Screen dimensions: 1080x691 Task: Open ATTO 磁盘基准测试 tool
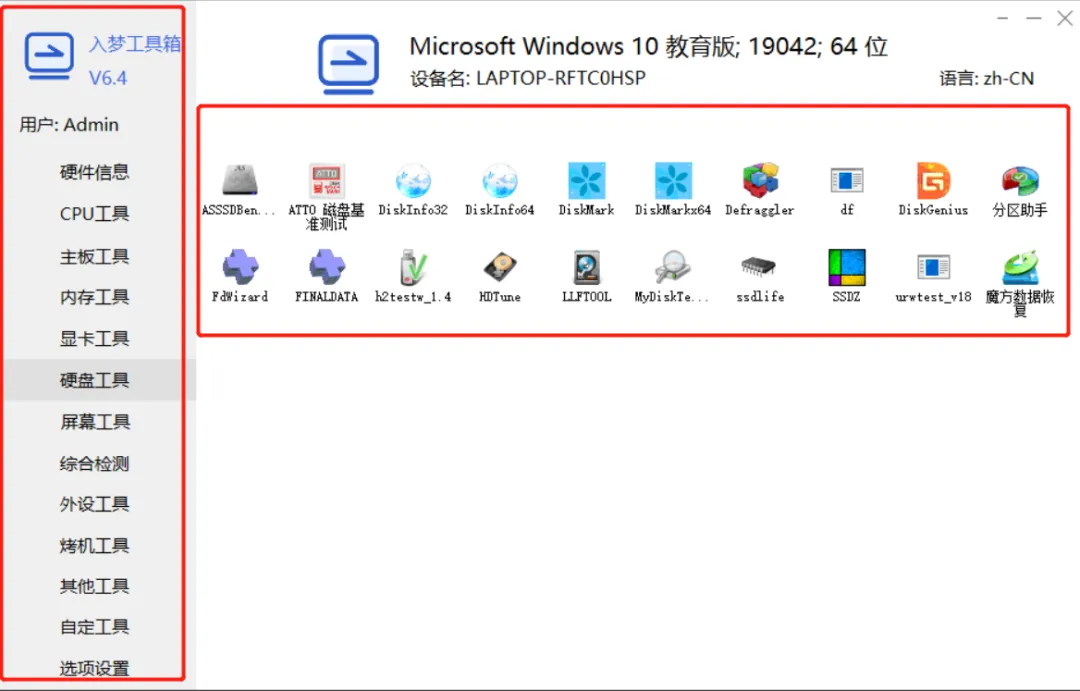[x=326, y=181]
